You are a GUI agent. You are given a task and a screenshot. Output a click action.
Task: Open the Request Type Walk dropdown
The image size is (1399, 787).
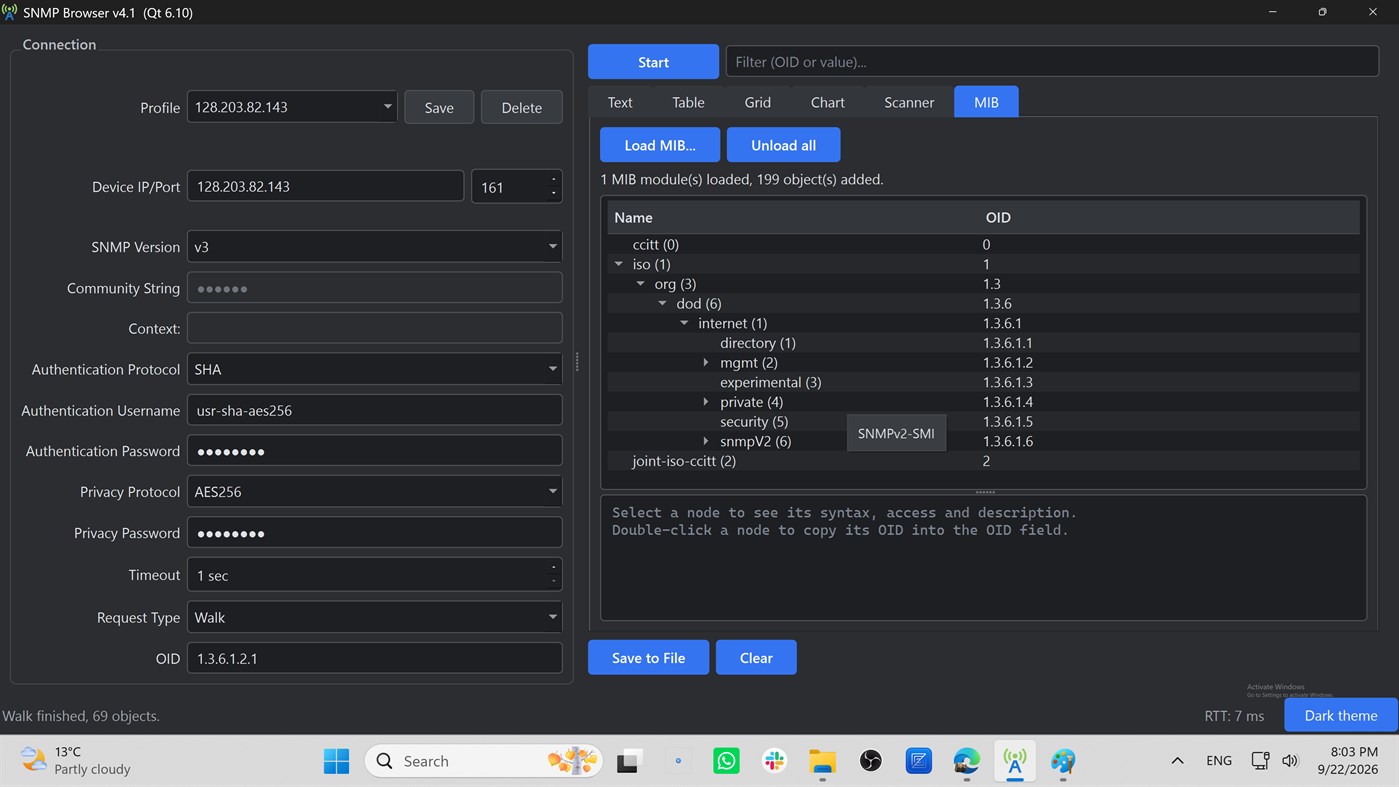pos(374,617)
